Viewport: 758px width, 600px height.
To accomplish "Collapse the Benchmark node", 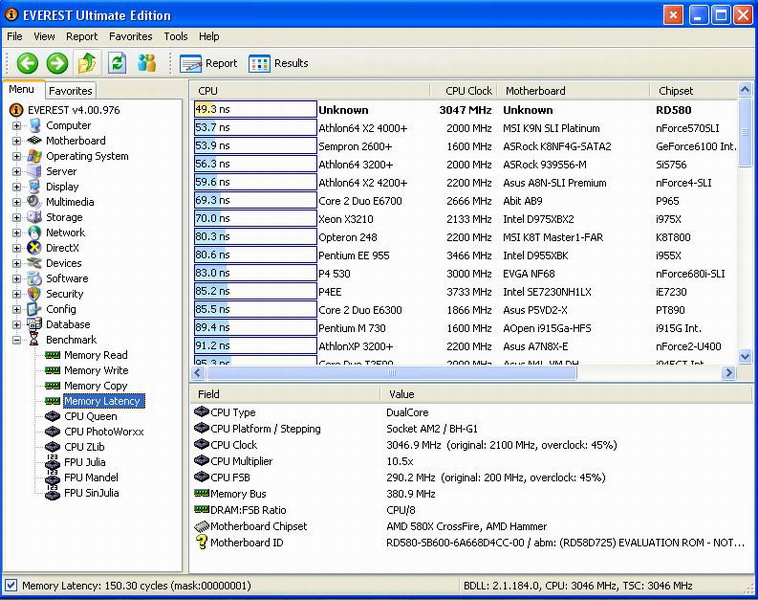I will coord(16,340).
